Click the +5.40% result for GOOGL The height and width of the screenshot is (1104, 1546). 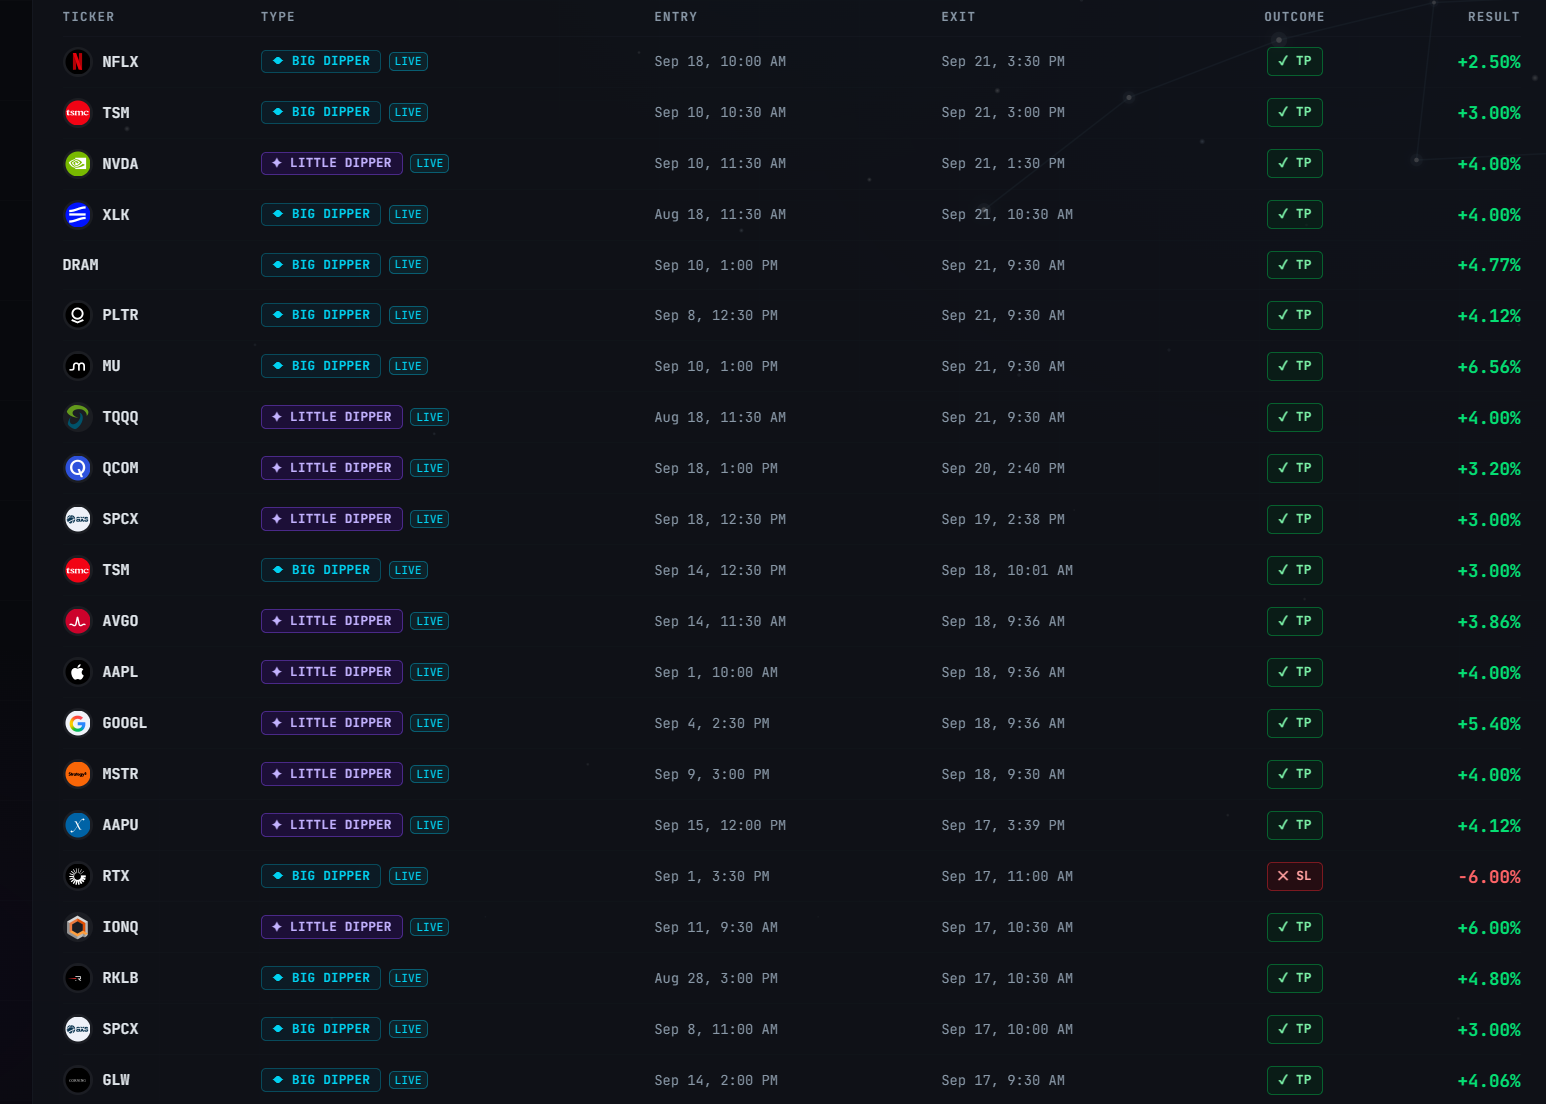tap(1489, 724)
